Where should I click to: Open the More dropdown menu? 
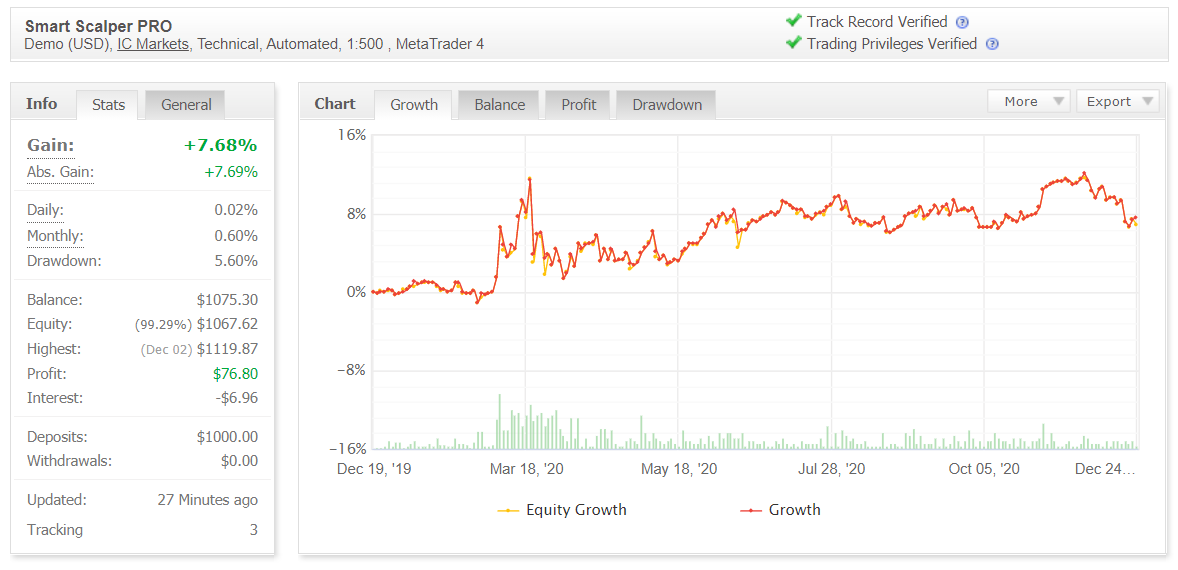[x=1028, y=101]
